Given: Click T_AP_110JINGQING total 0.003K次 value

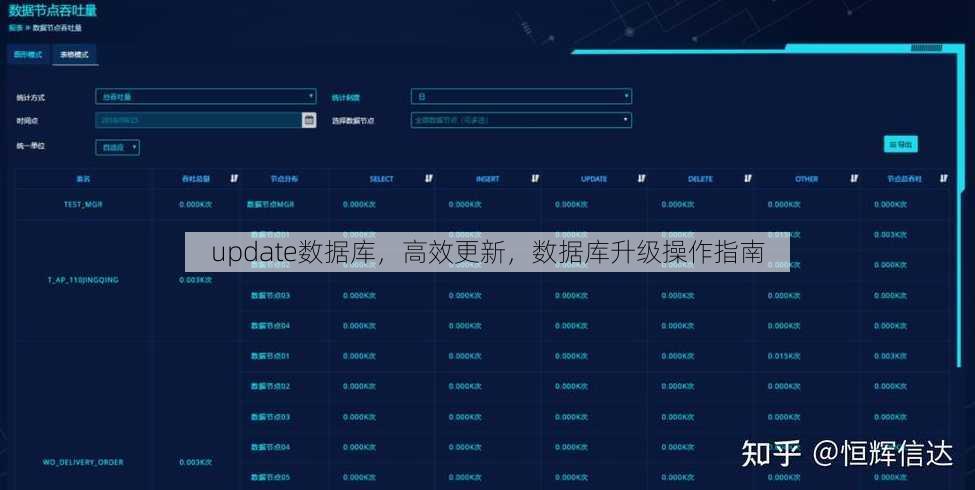Looking at the screenshot, I should coord(196,280).
